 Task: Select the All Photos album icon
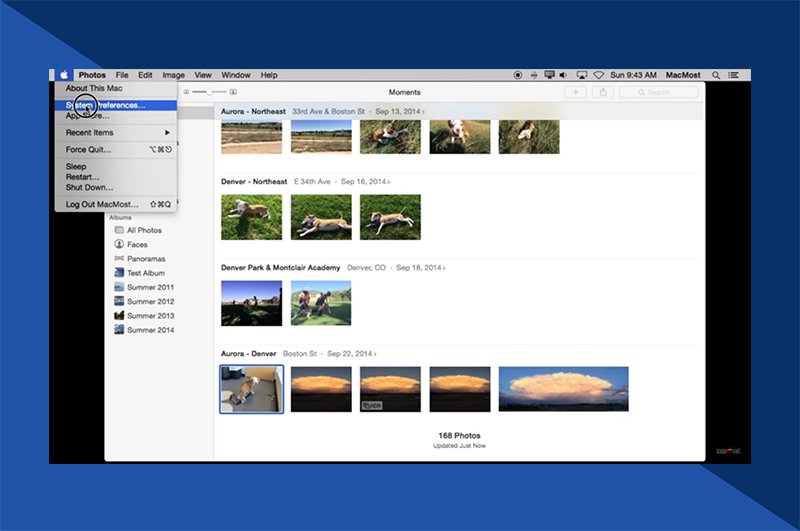point(119,230)
